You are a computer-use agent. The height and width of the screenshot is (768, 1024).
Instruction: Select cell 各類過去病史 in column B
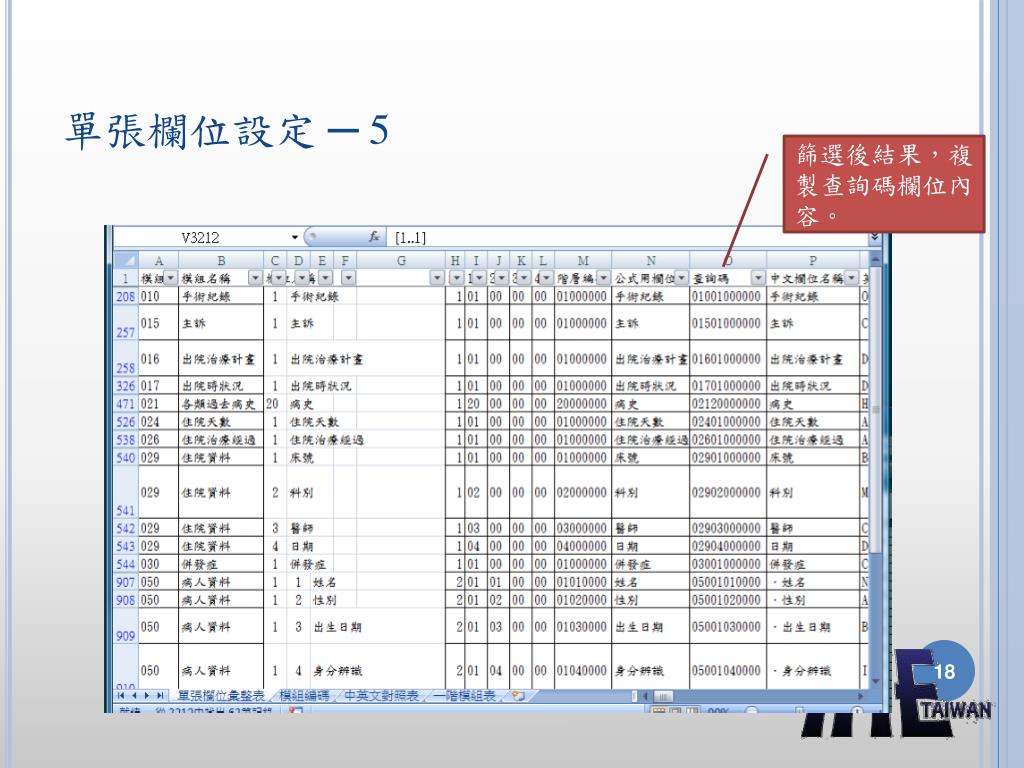click(x=221, y=404)
